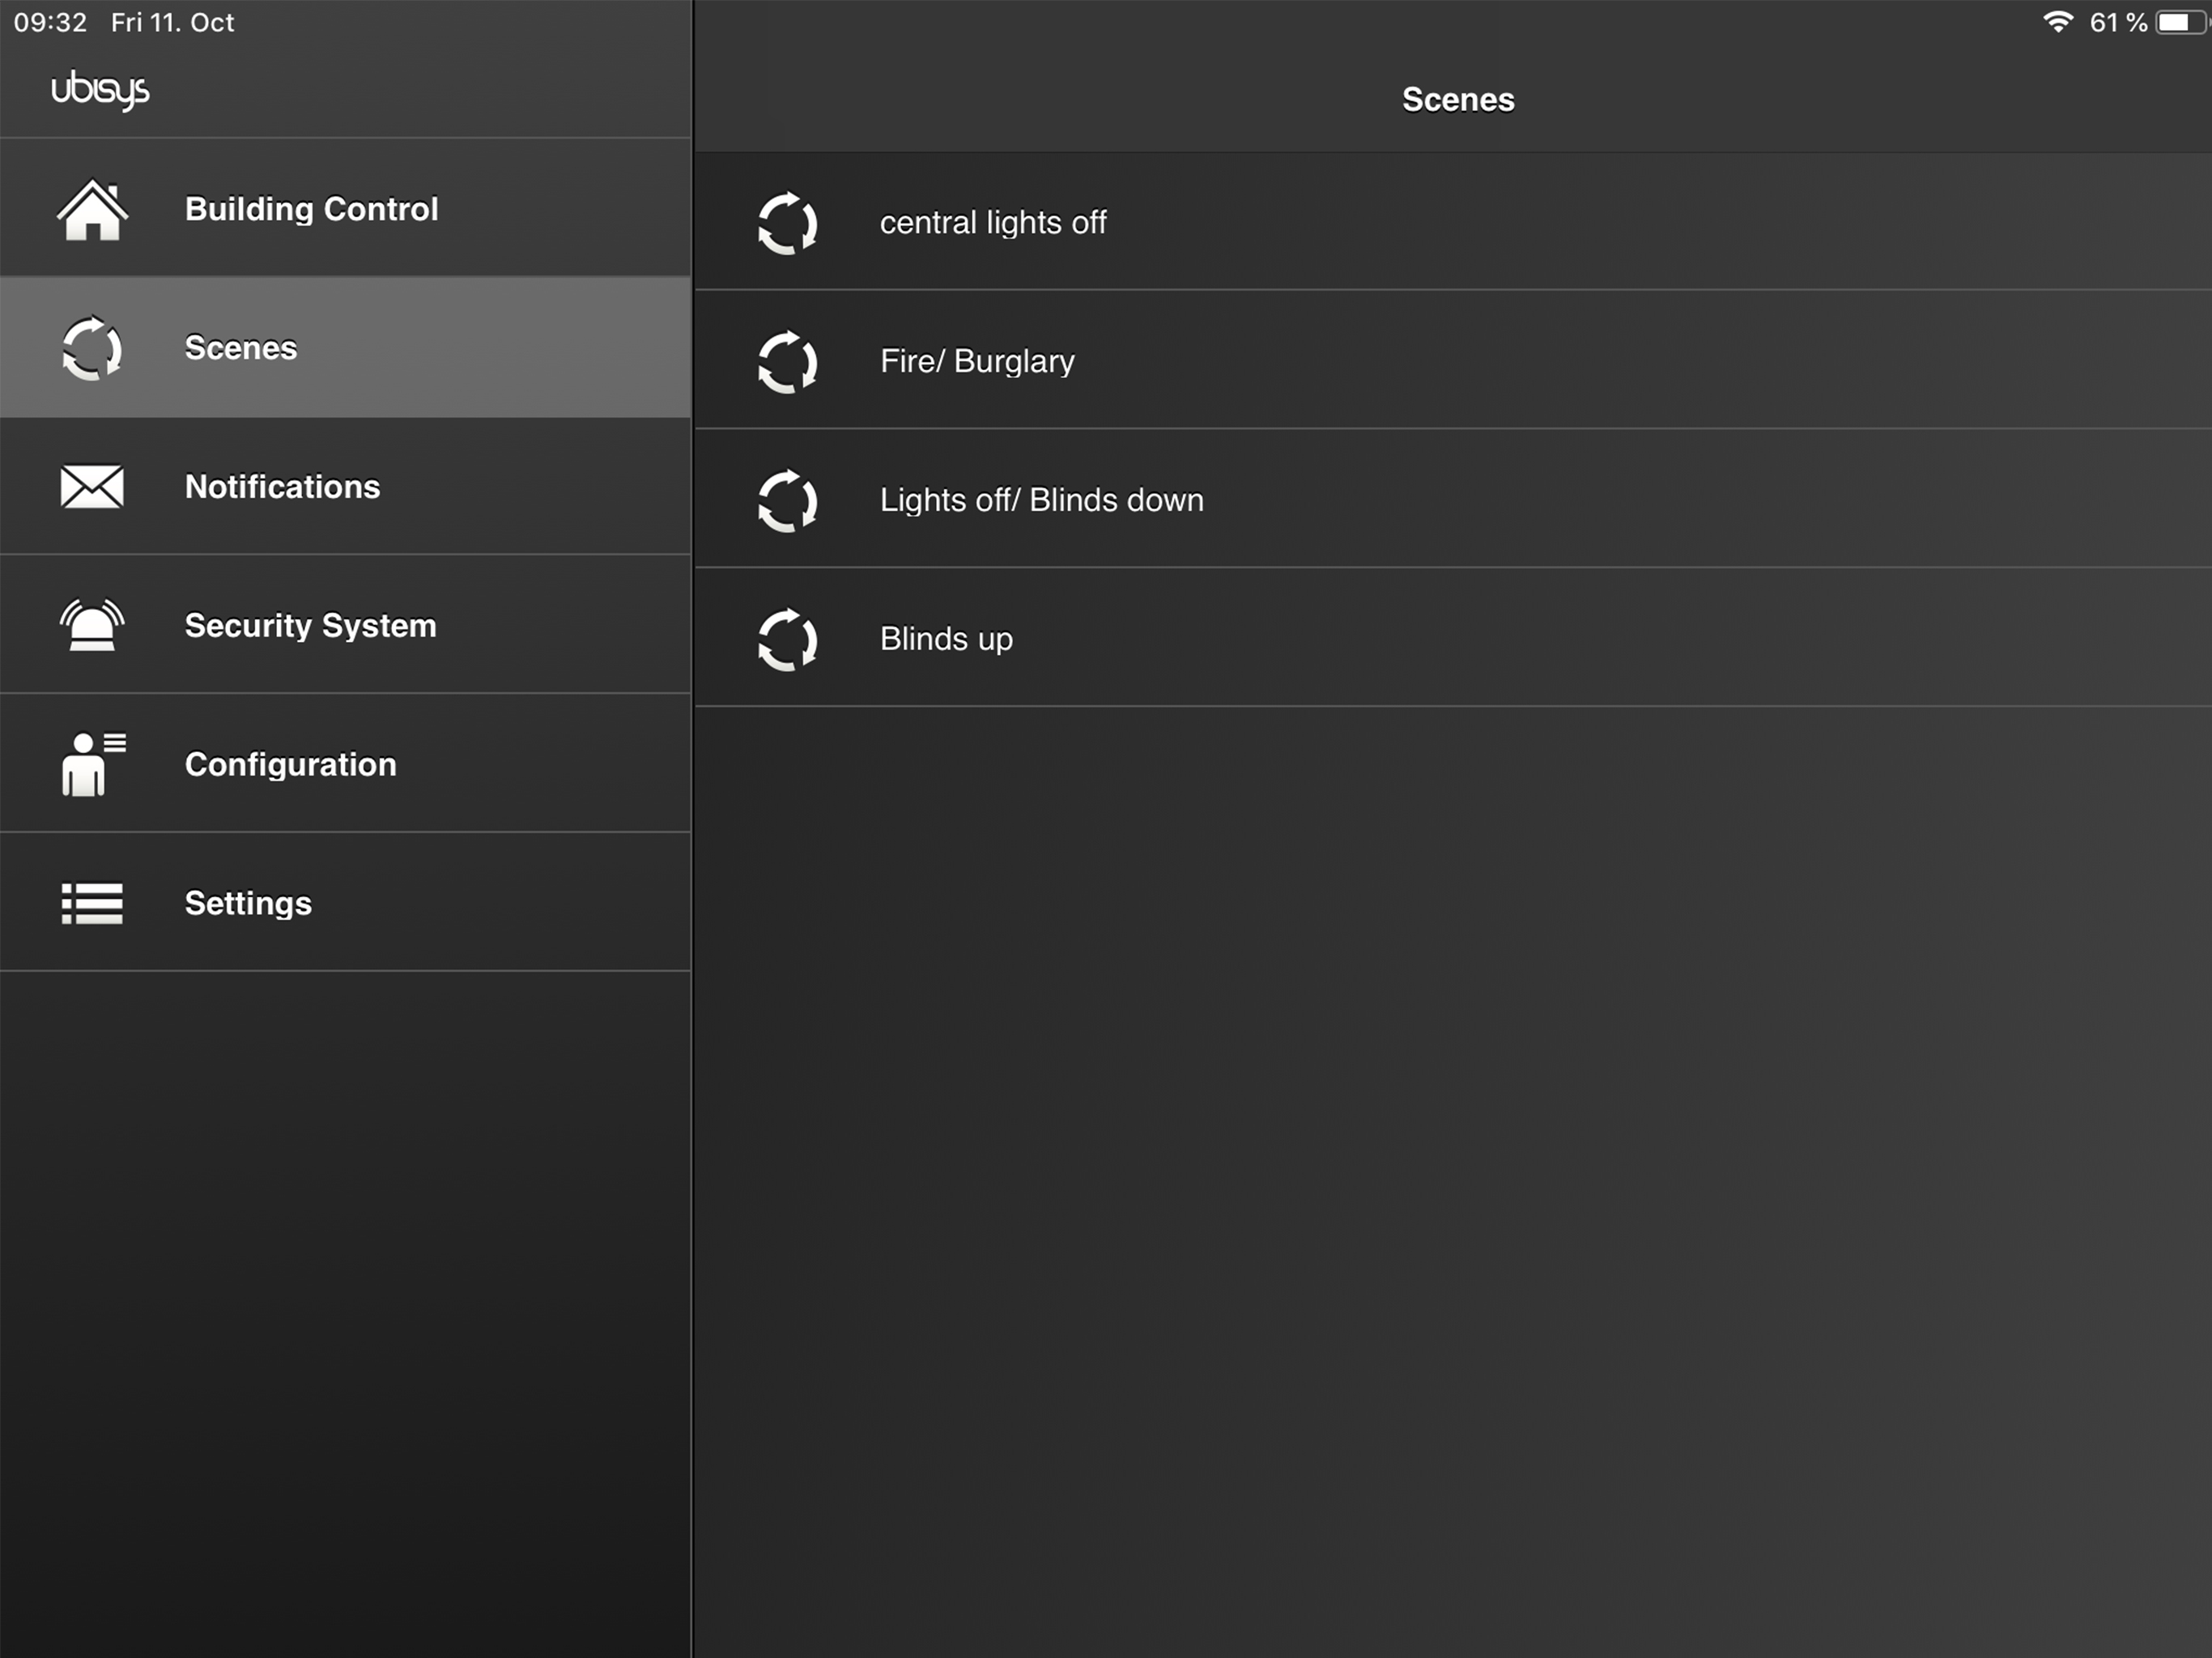This screenshot has width=2212, height=1658.
Task: Open the Security System section
Action: tap(345, 625)
